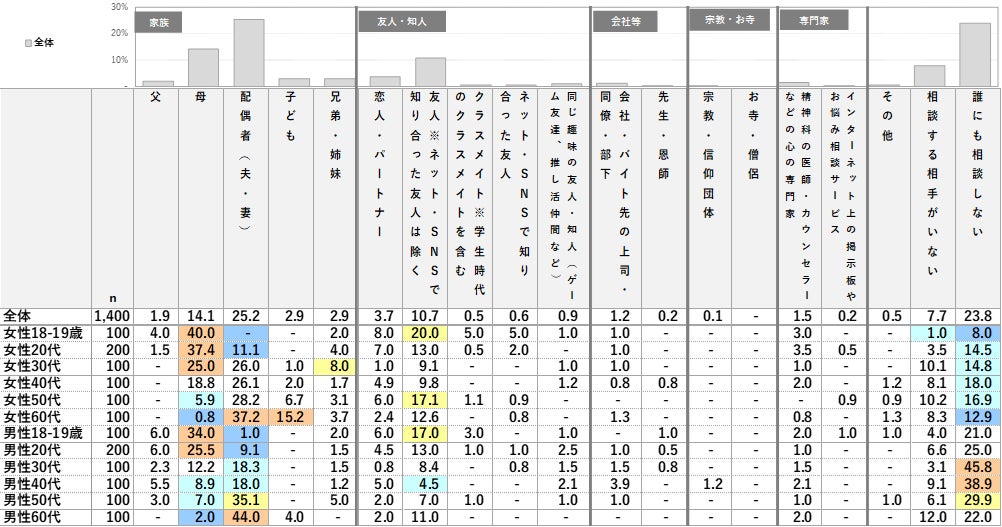Viewport: 1002px width, 527px height.
Task: Click the 男性50代 row label
Action: pyautogui.click(x=32, y=500)
